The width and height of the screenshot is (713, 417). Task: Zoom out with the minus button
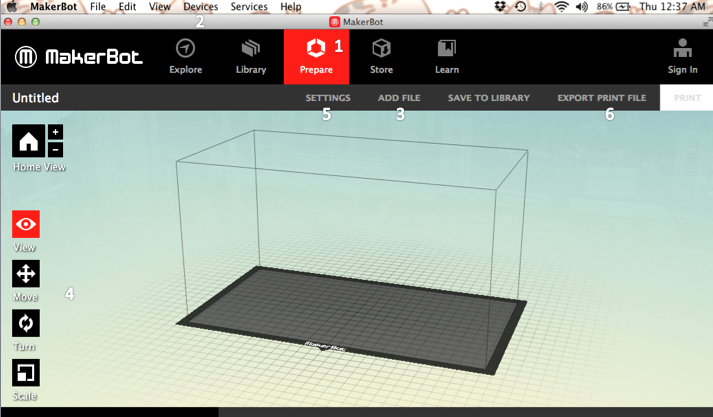tap(55, 149)
